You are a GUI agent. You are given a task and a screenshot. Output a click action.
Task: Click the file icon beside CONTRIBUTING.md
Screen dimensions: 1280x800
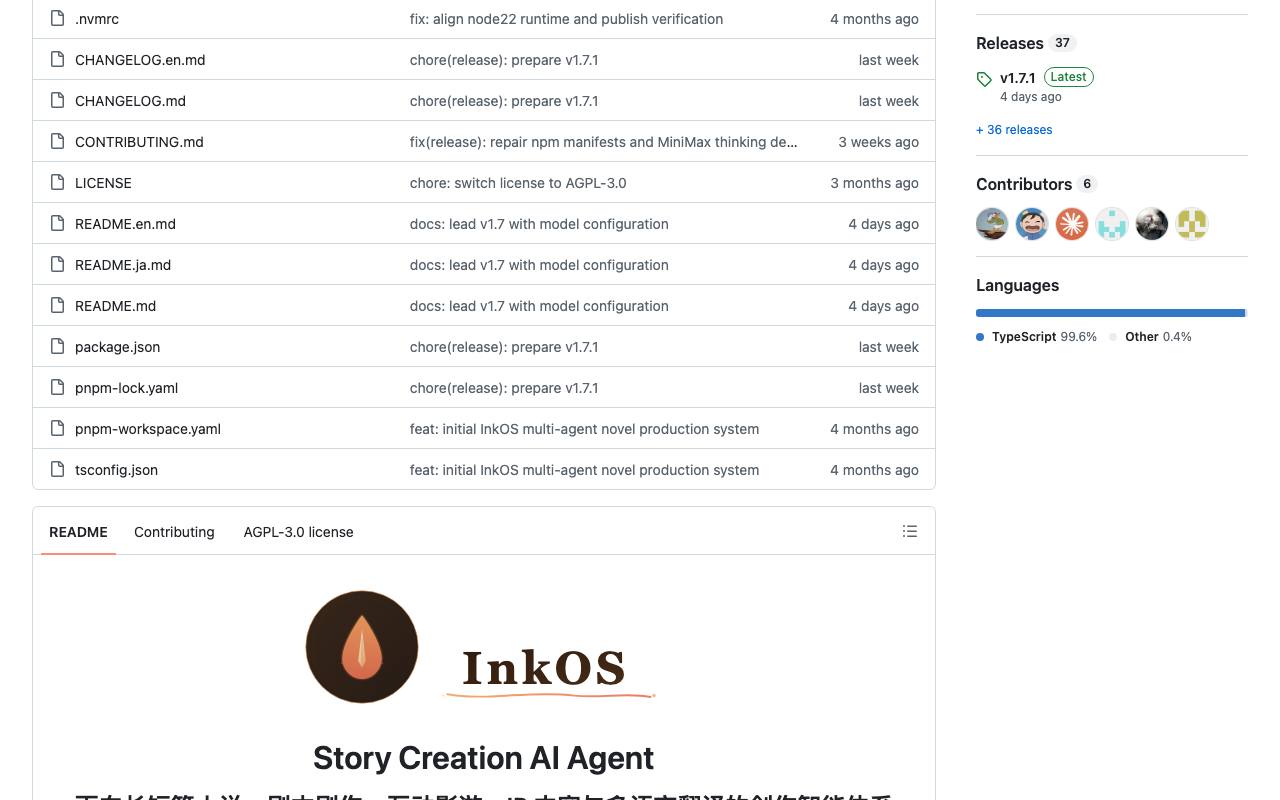(57, 142)
